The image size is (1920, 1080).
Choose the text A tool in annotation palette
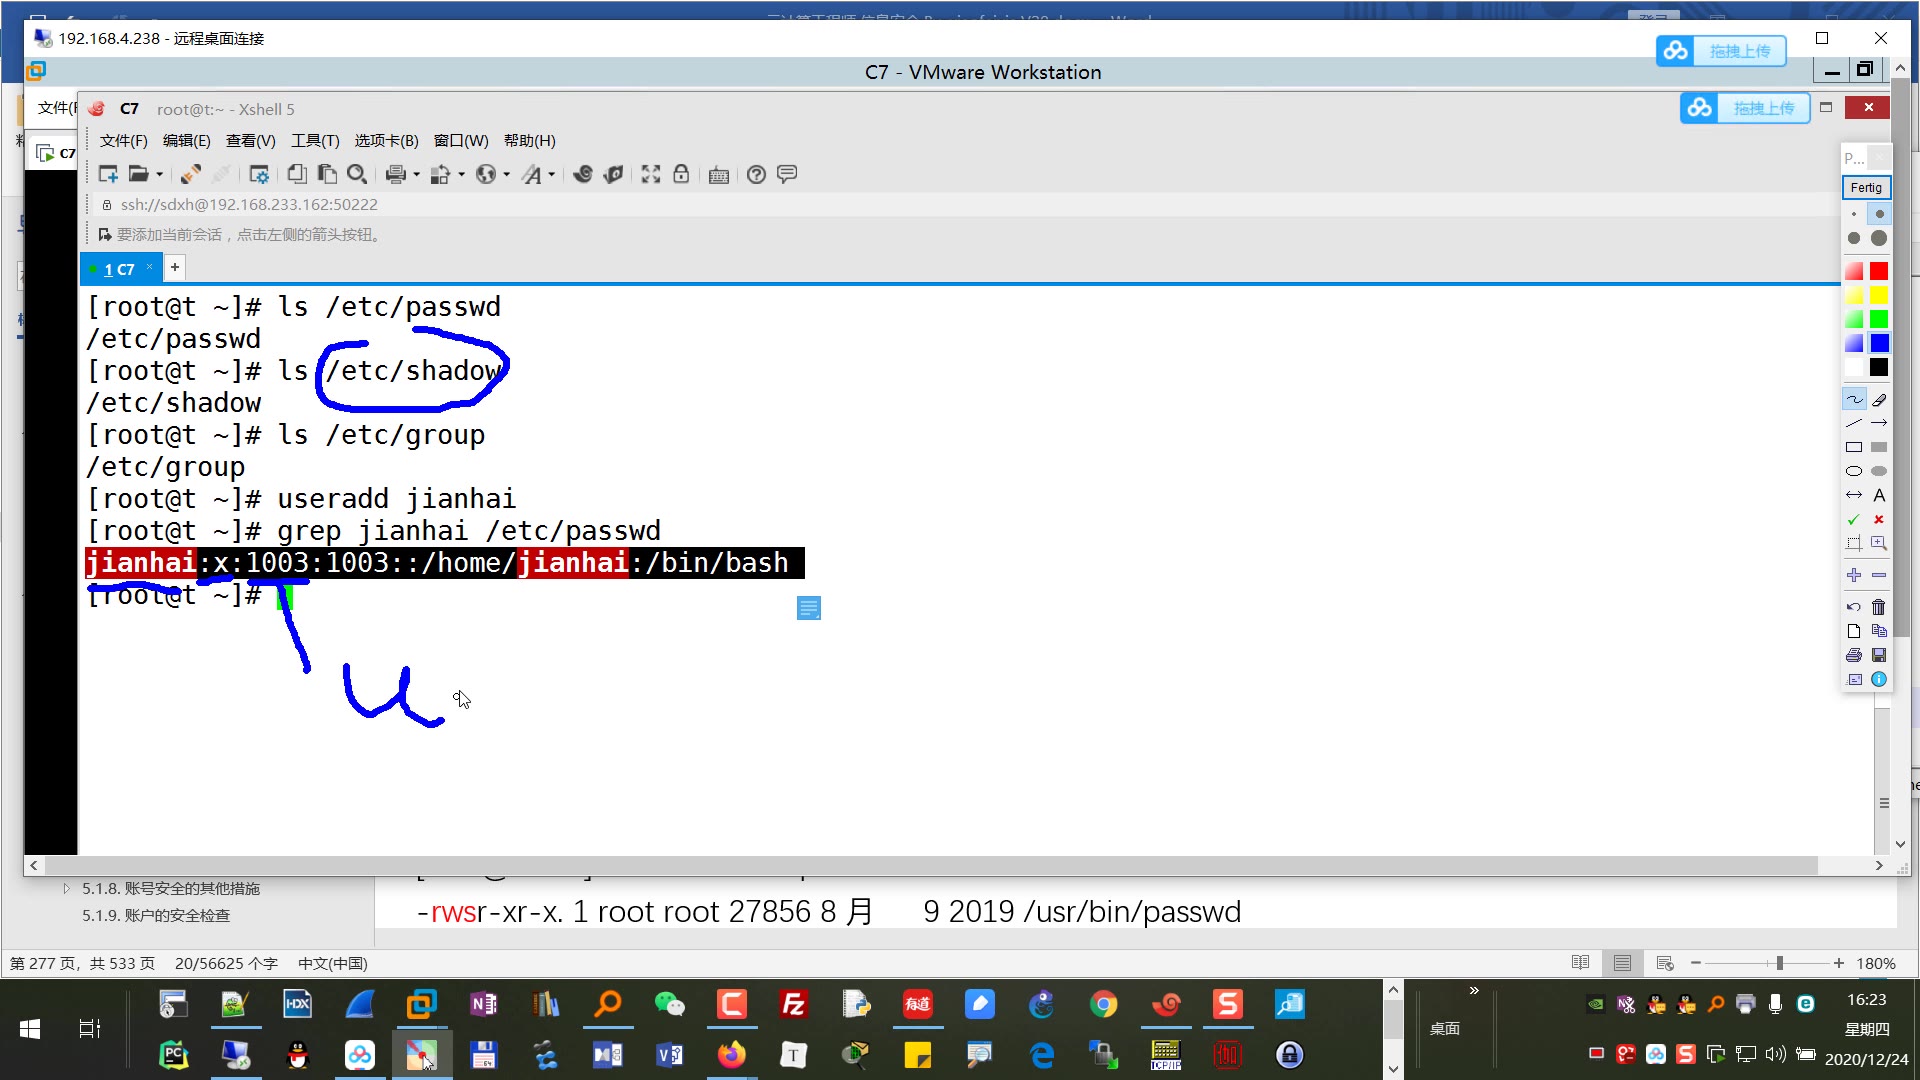pyautogui.click(x=1879, y=495)
